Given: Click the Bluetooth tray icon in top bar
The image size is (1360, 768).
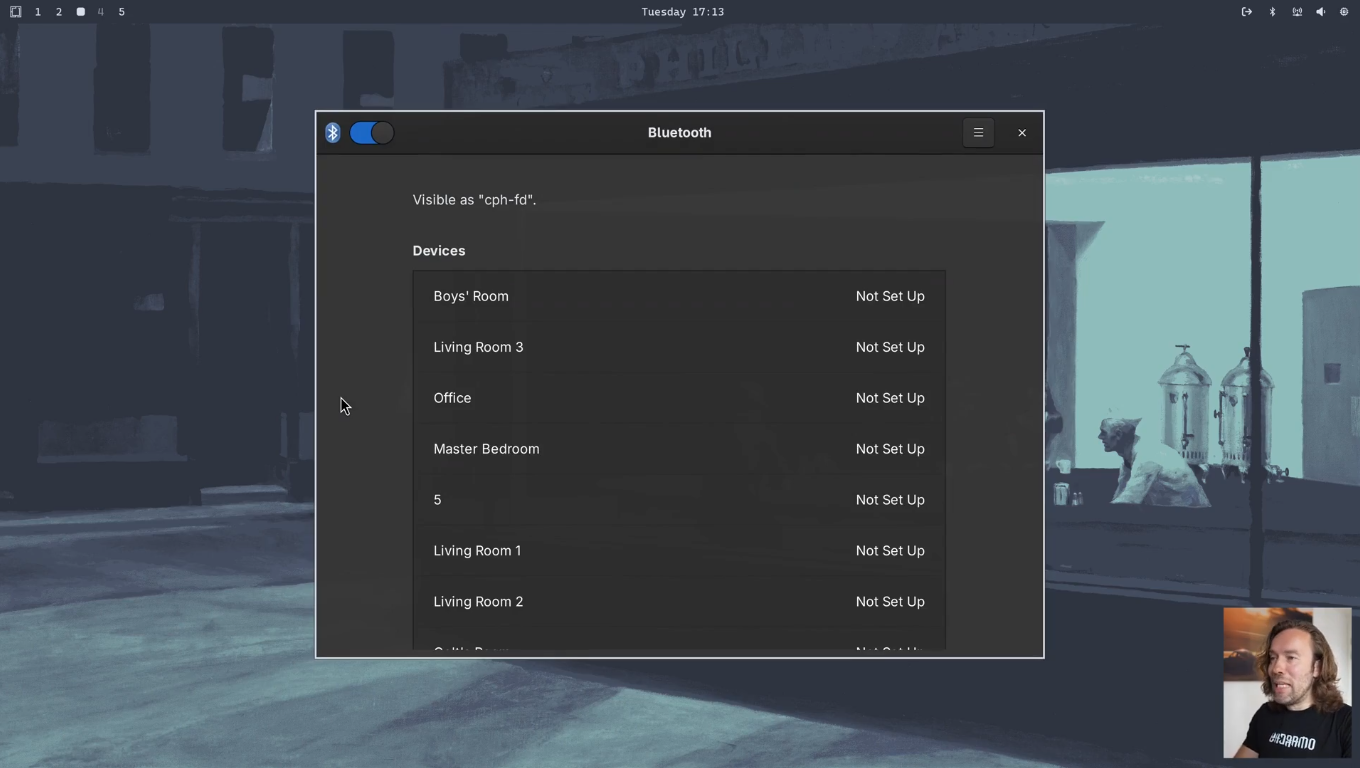Looking at the screenshot, I should coord(1272,12).
